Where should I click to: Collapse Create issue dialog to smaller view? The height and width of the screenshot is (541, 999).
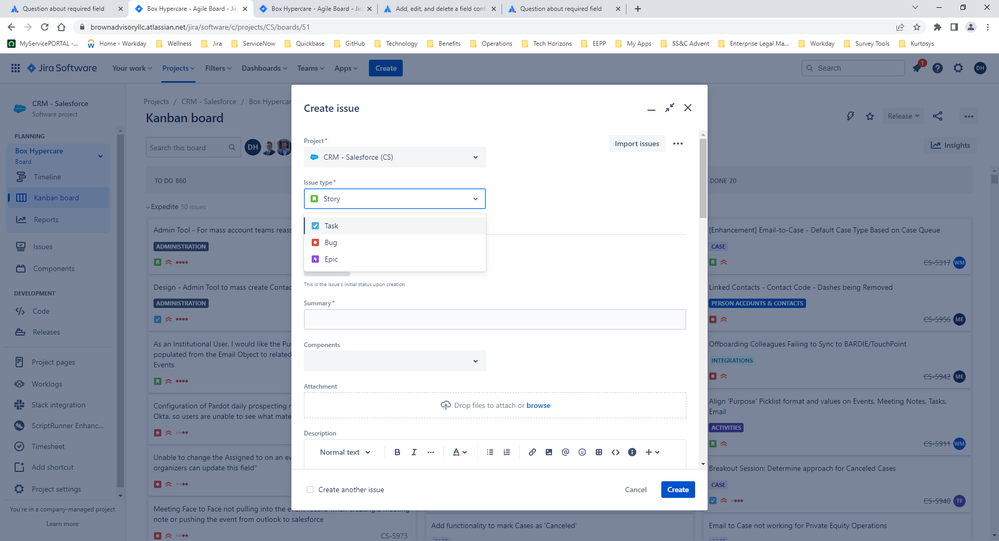point(669,108)
